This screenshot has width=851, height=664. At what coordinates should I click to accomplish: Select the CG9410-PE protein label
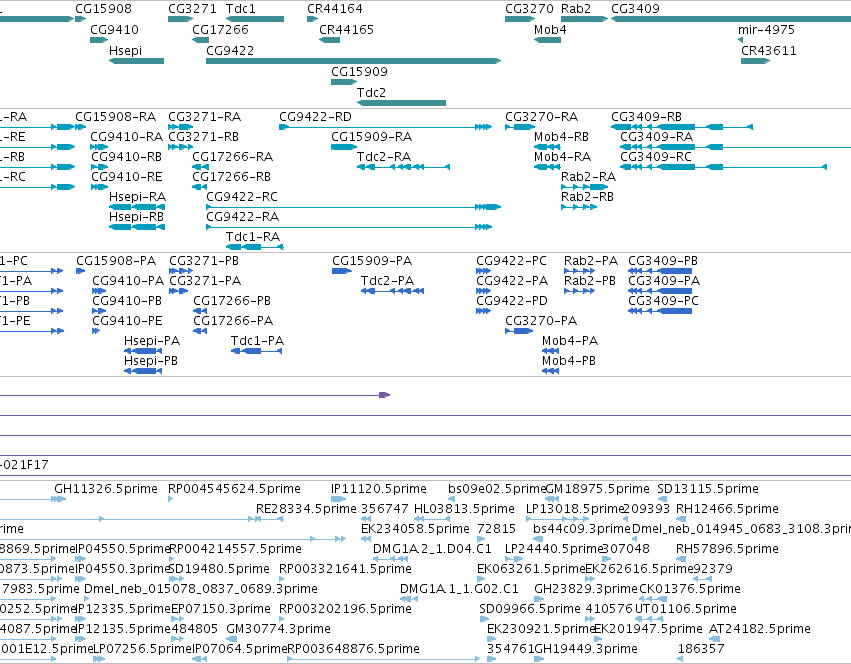(x=128, y=321)
